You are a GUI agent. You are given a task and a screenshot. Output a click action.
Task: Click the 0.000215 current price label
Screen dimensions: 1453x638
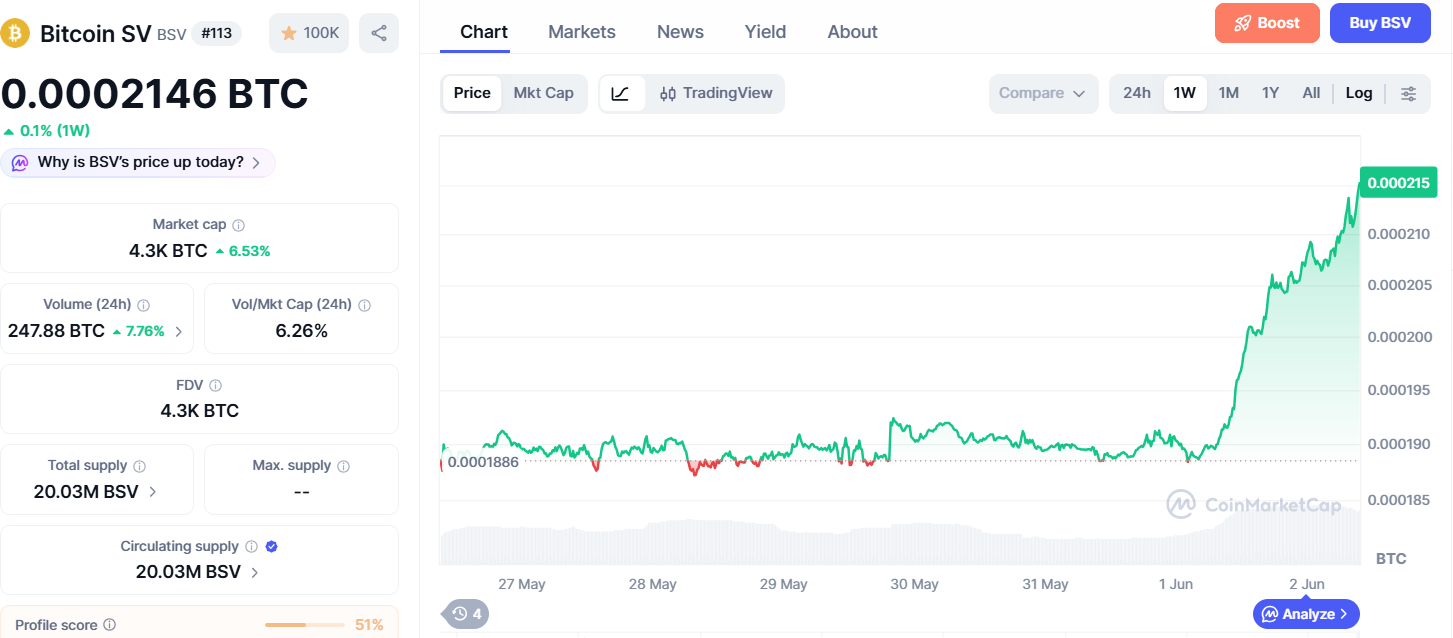pos(1399,183)
